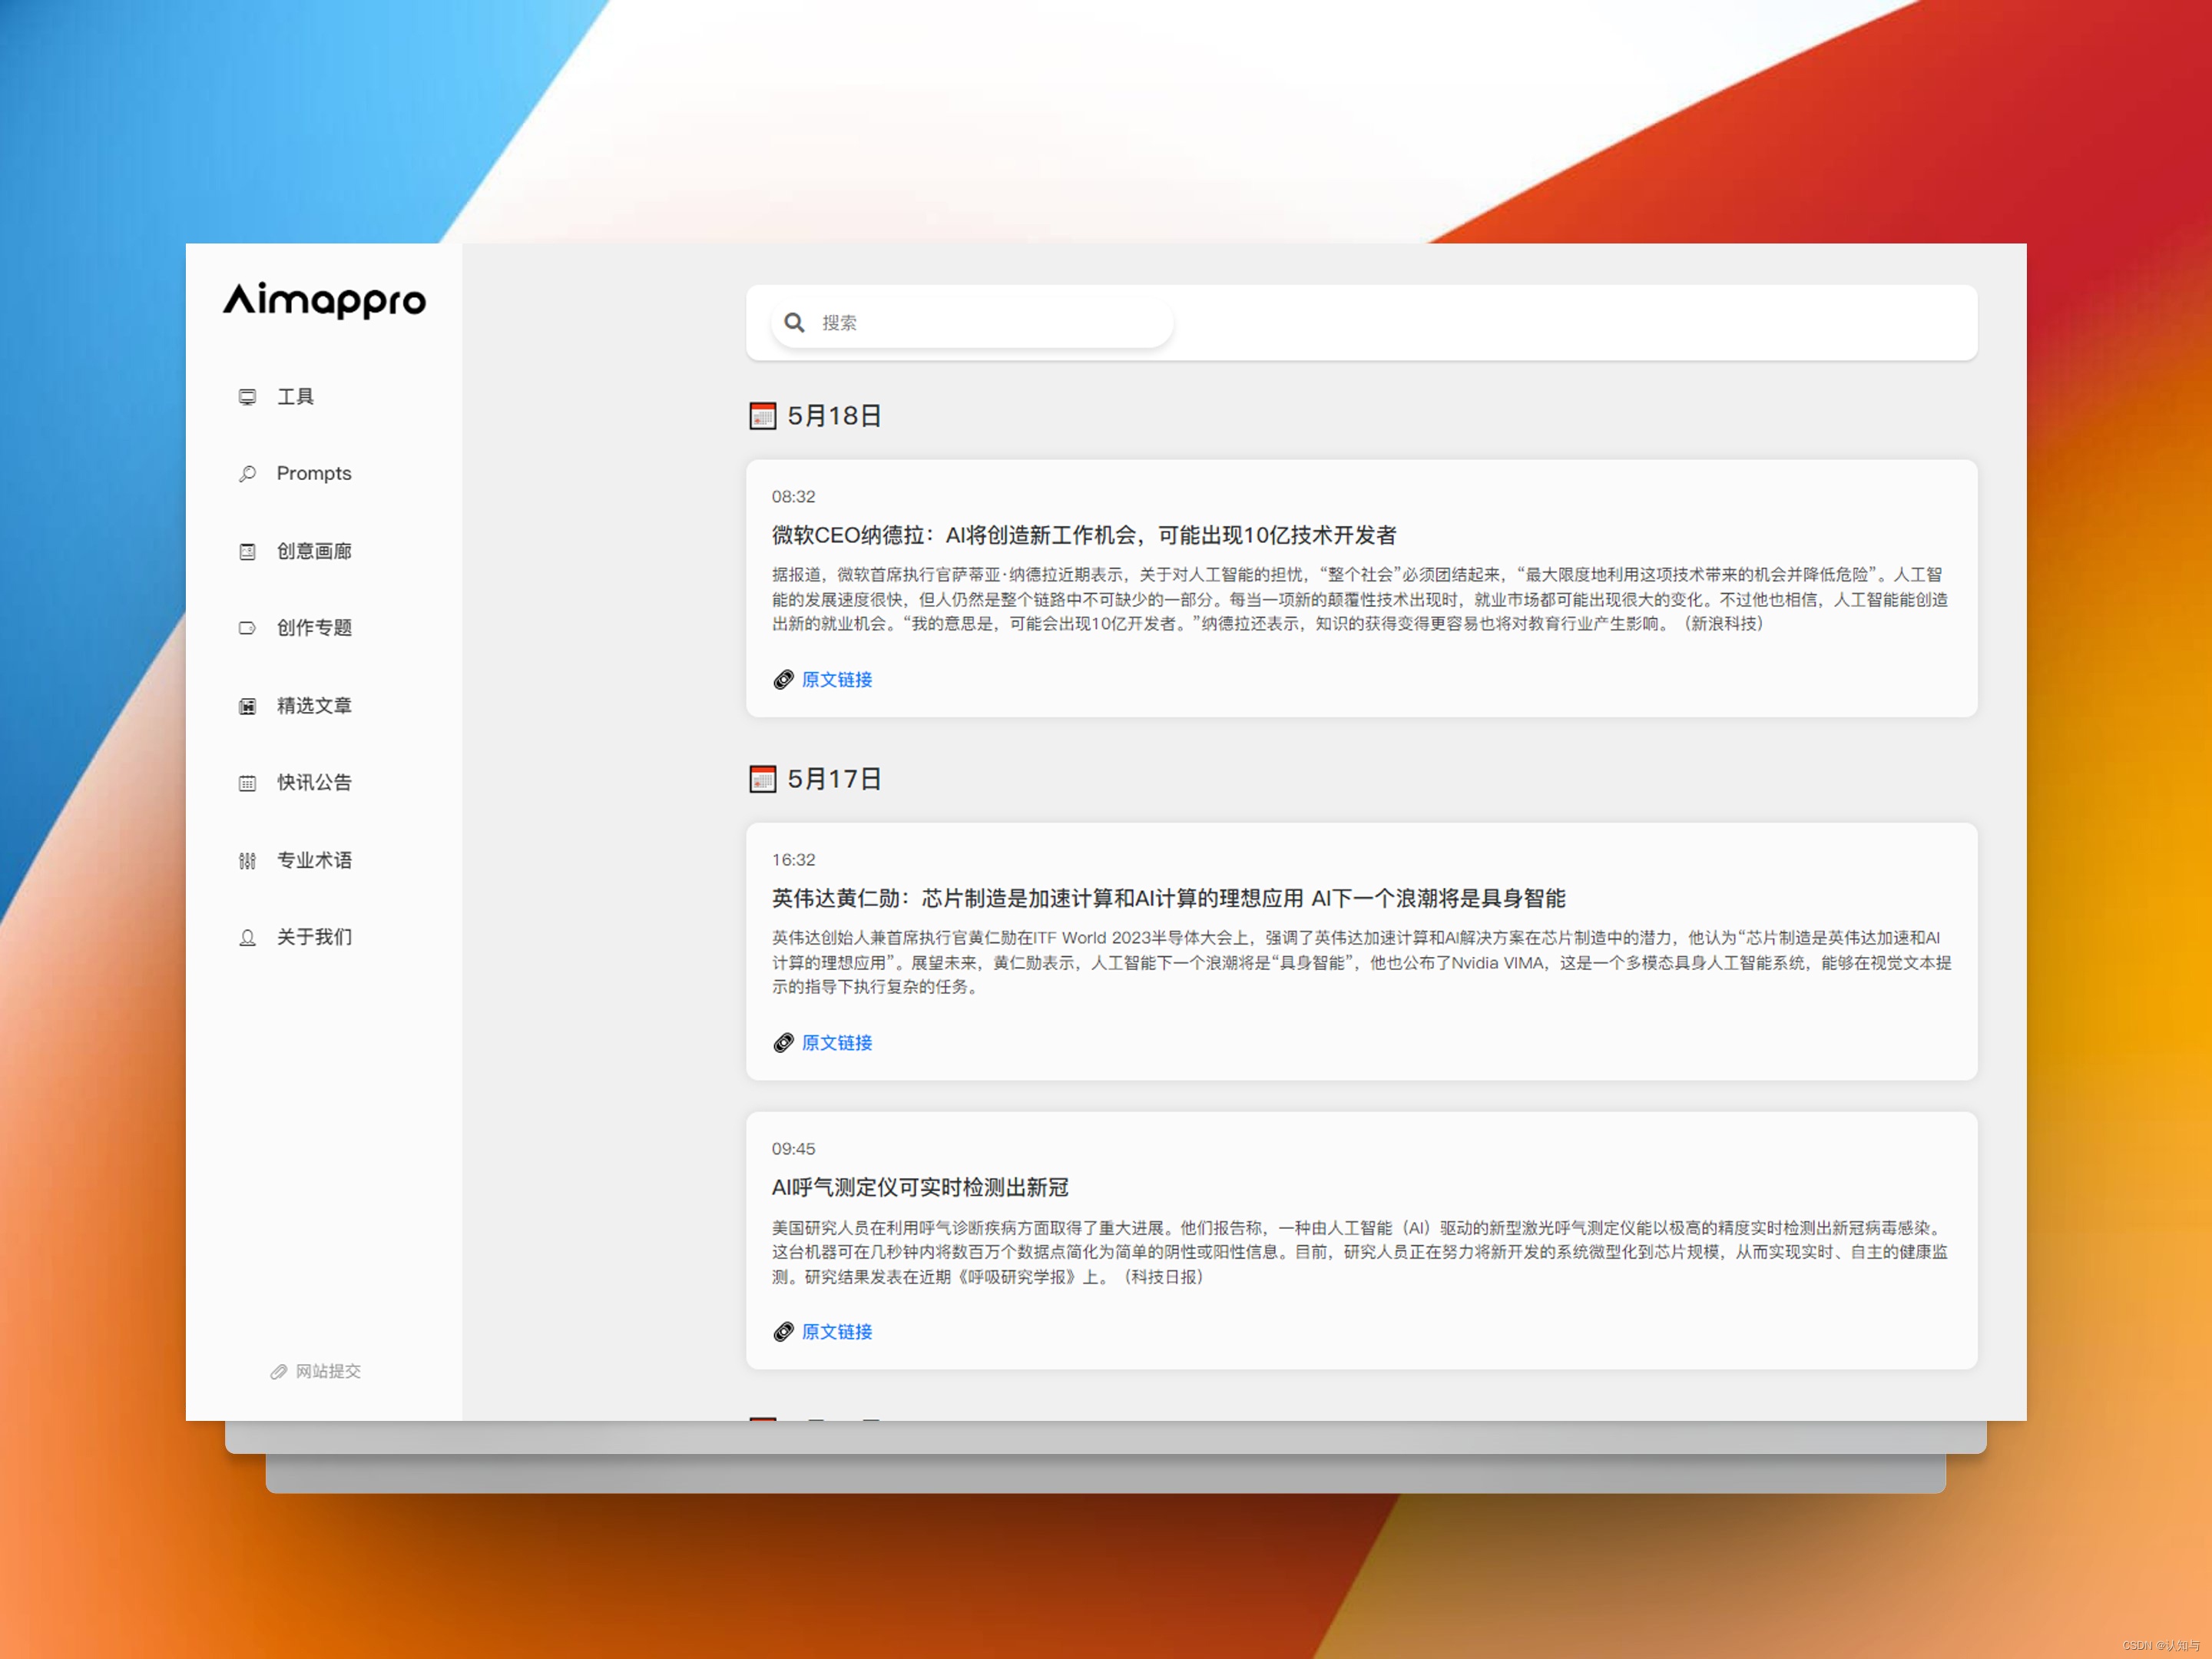Screen dimensions: 2212x1659
Task: Click the search magnifier icon
Action: point(794,322)
